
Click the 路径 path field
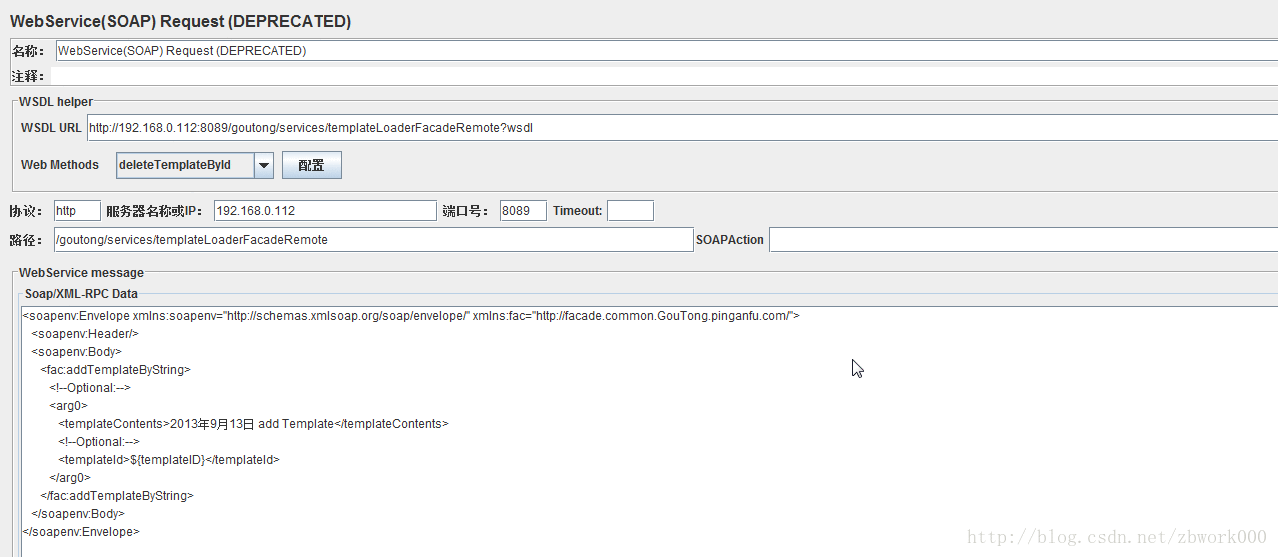pos(373,240)
